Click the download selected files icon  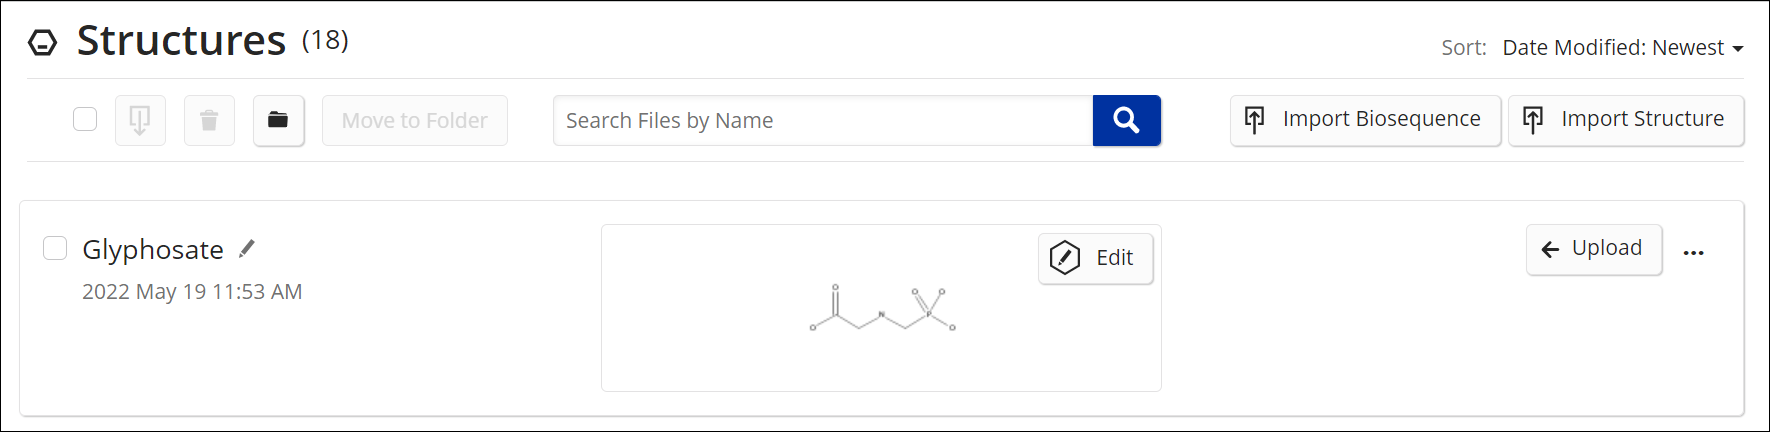click(140, 120)
